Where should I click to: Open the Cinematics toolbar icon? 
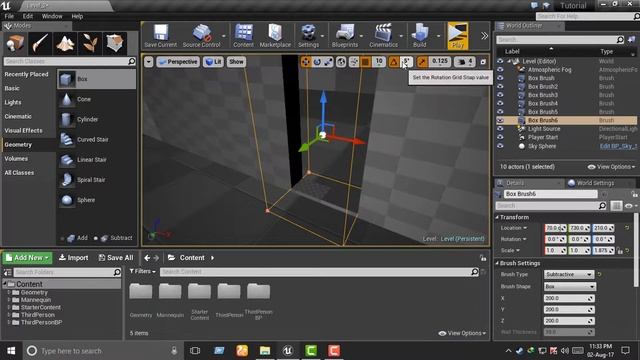pyautogui.click(x=383, y=36)
